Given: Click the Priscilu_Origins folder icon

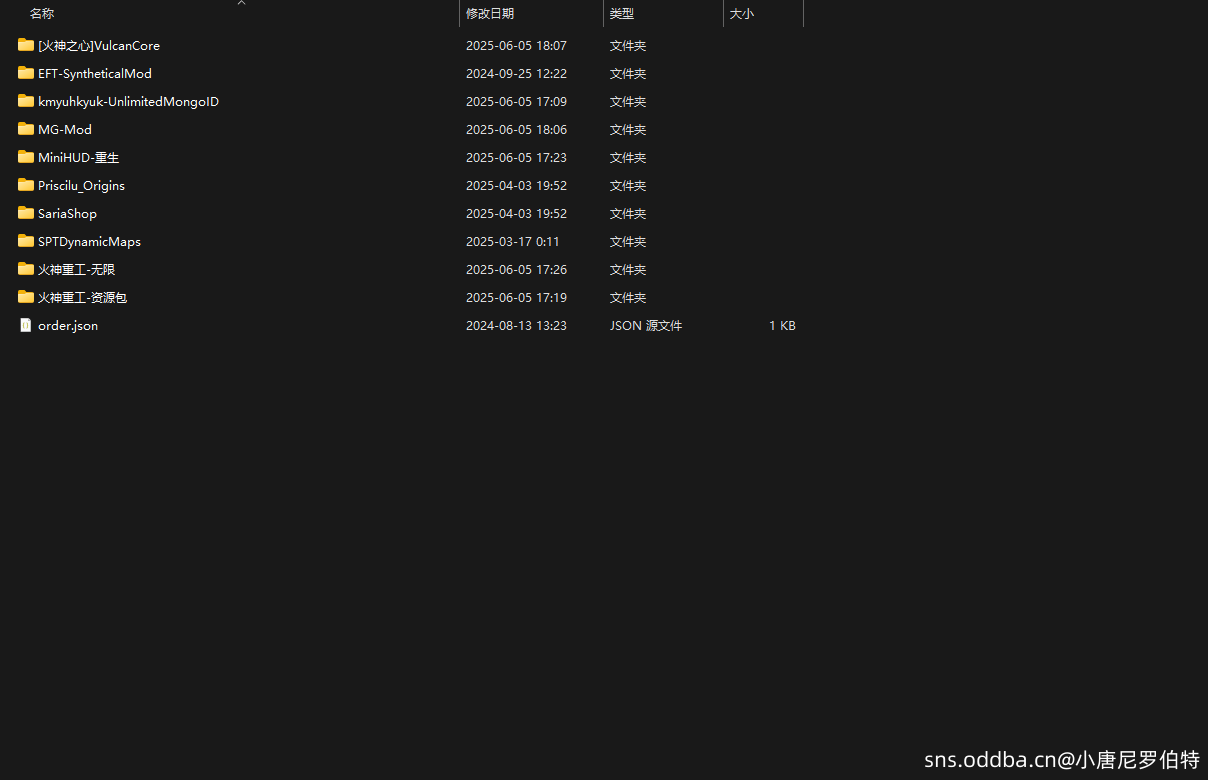Looking at the screenshot, I should tap(26, 185).
